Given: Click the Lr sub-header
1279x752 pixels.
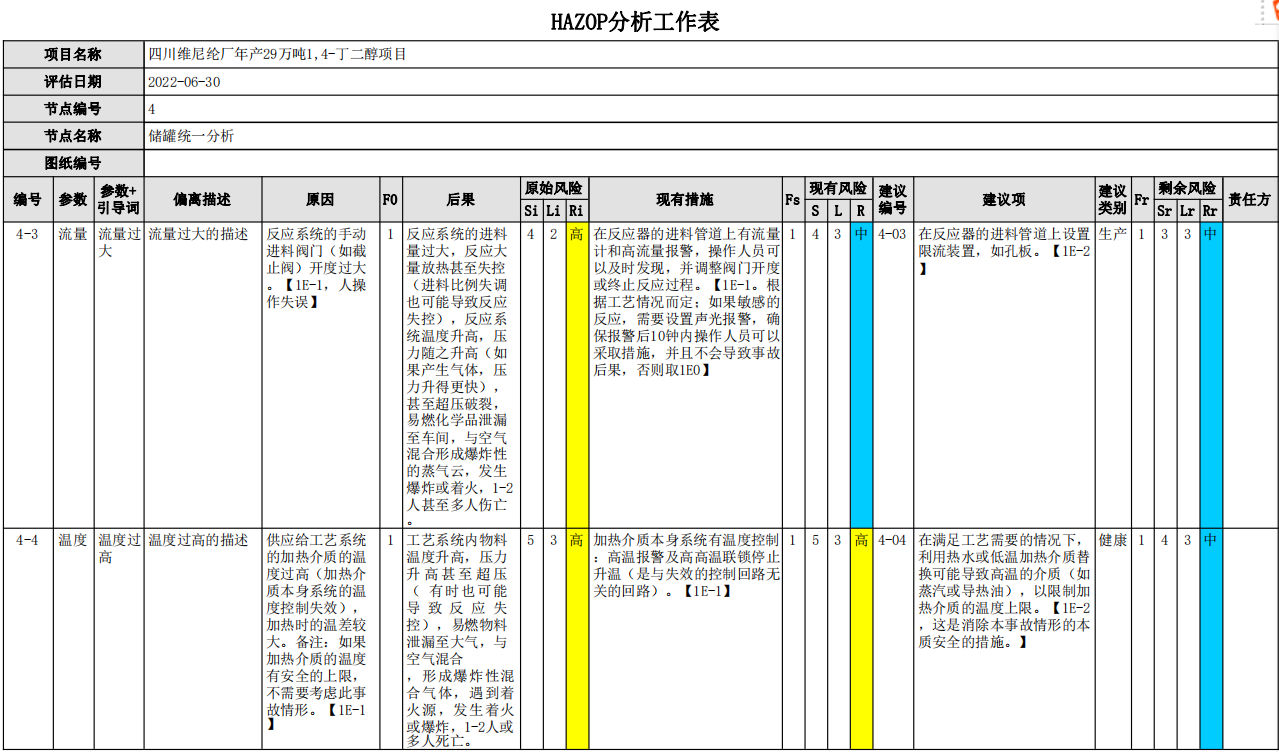Looking at the screenshot, I should 1187,211.
